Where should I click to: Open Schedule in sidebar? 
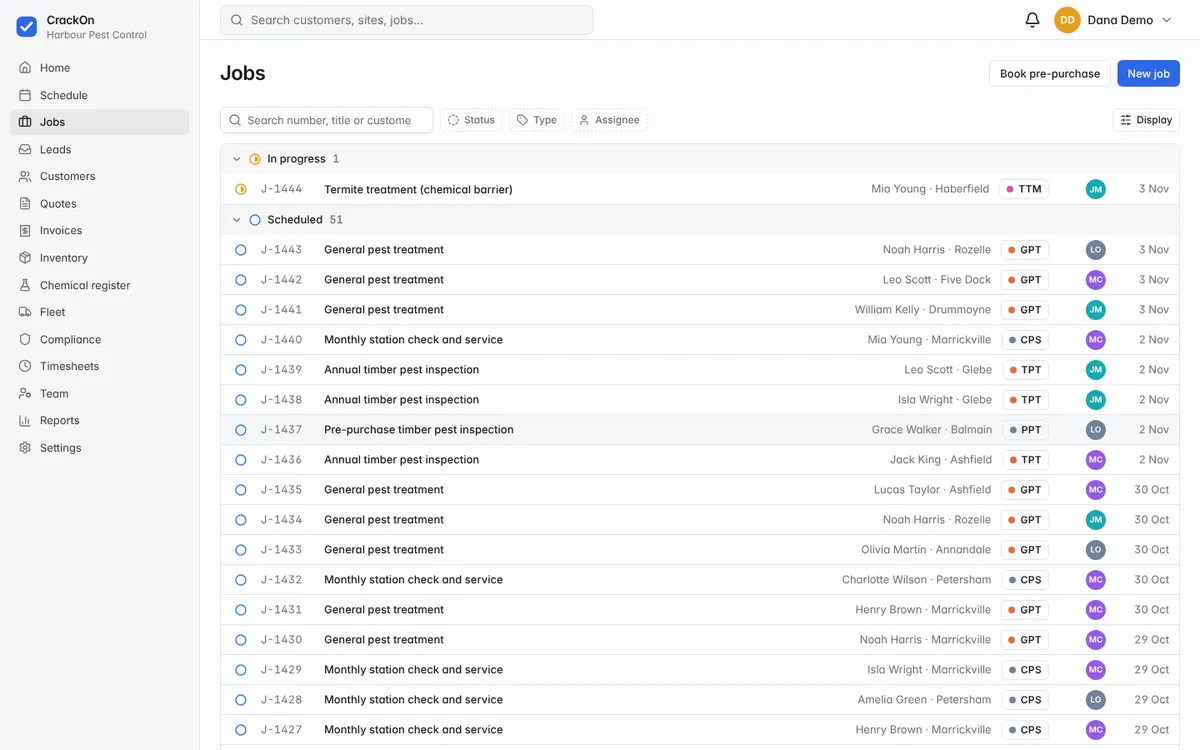100,95
